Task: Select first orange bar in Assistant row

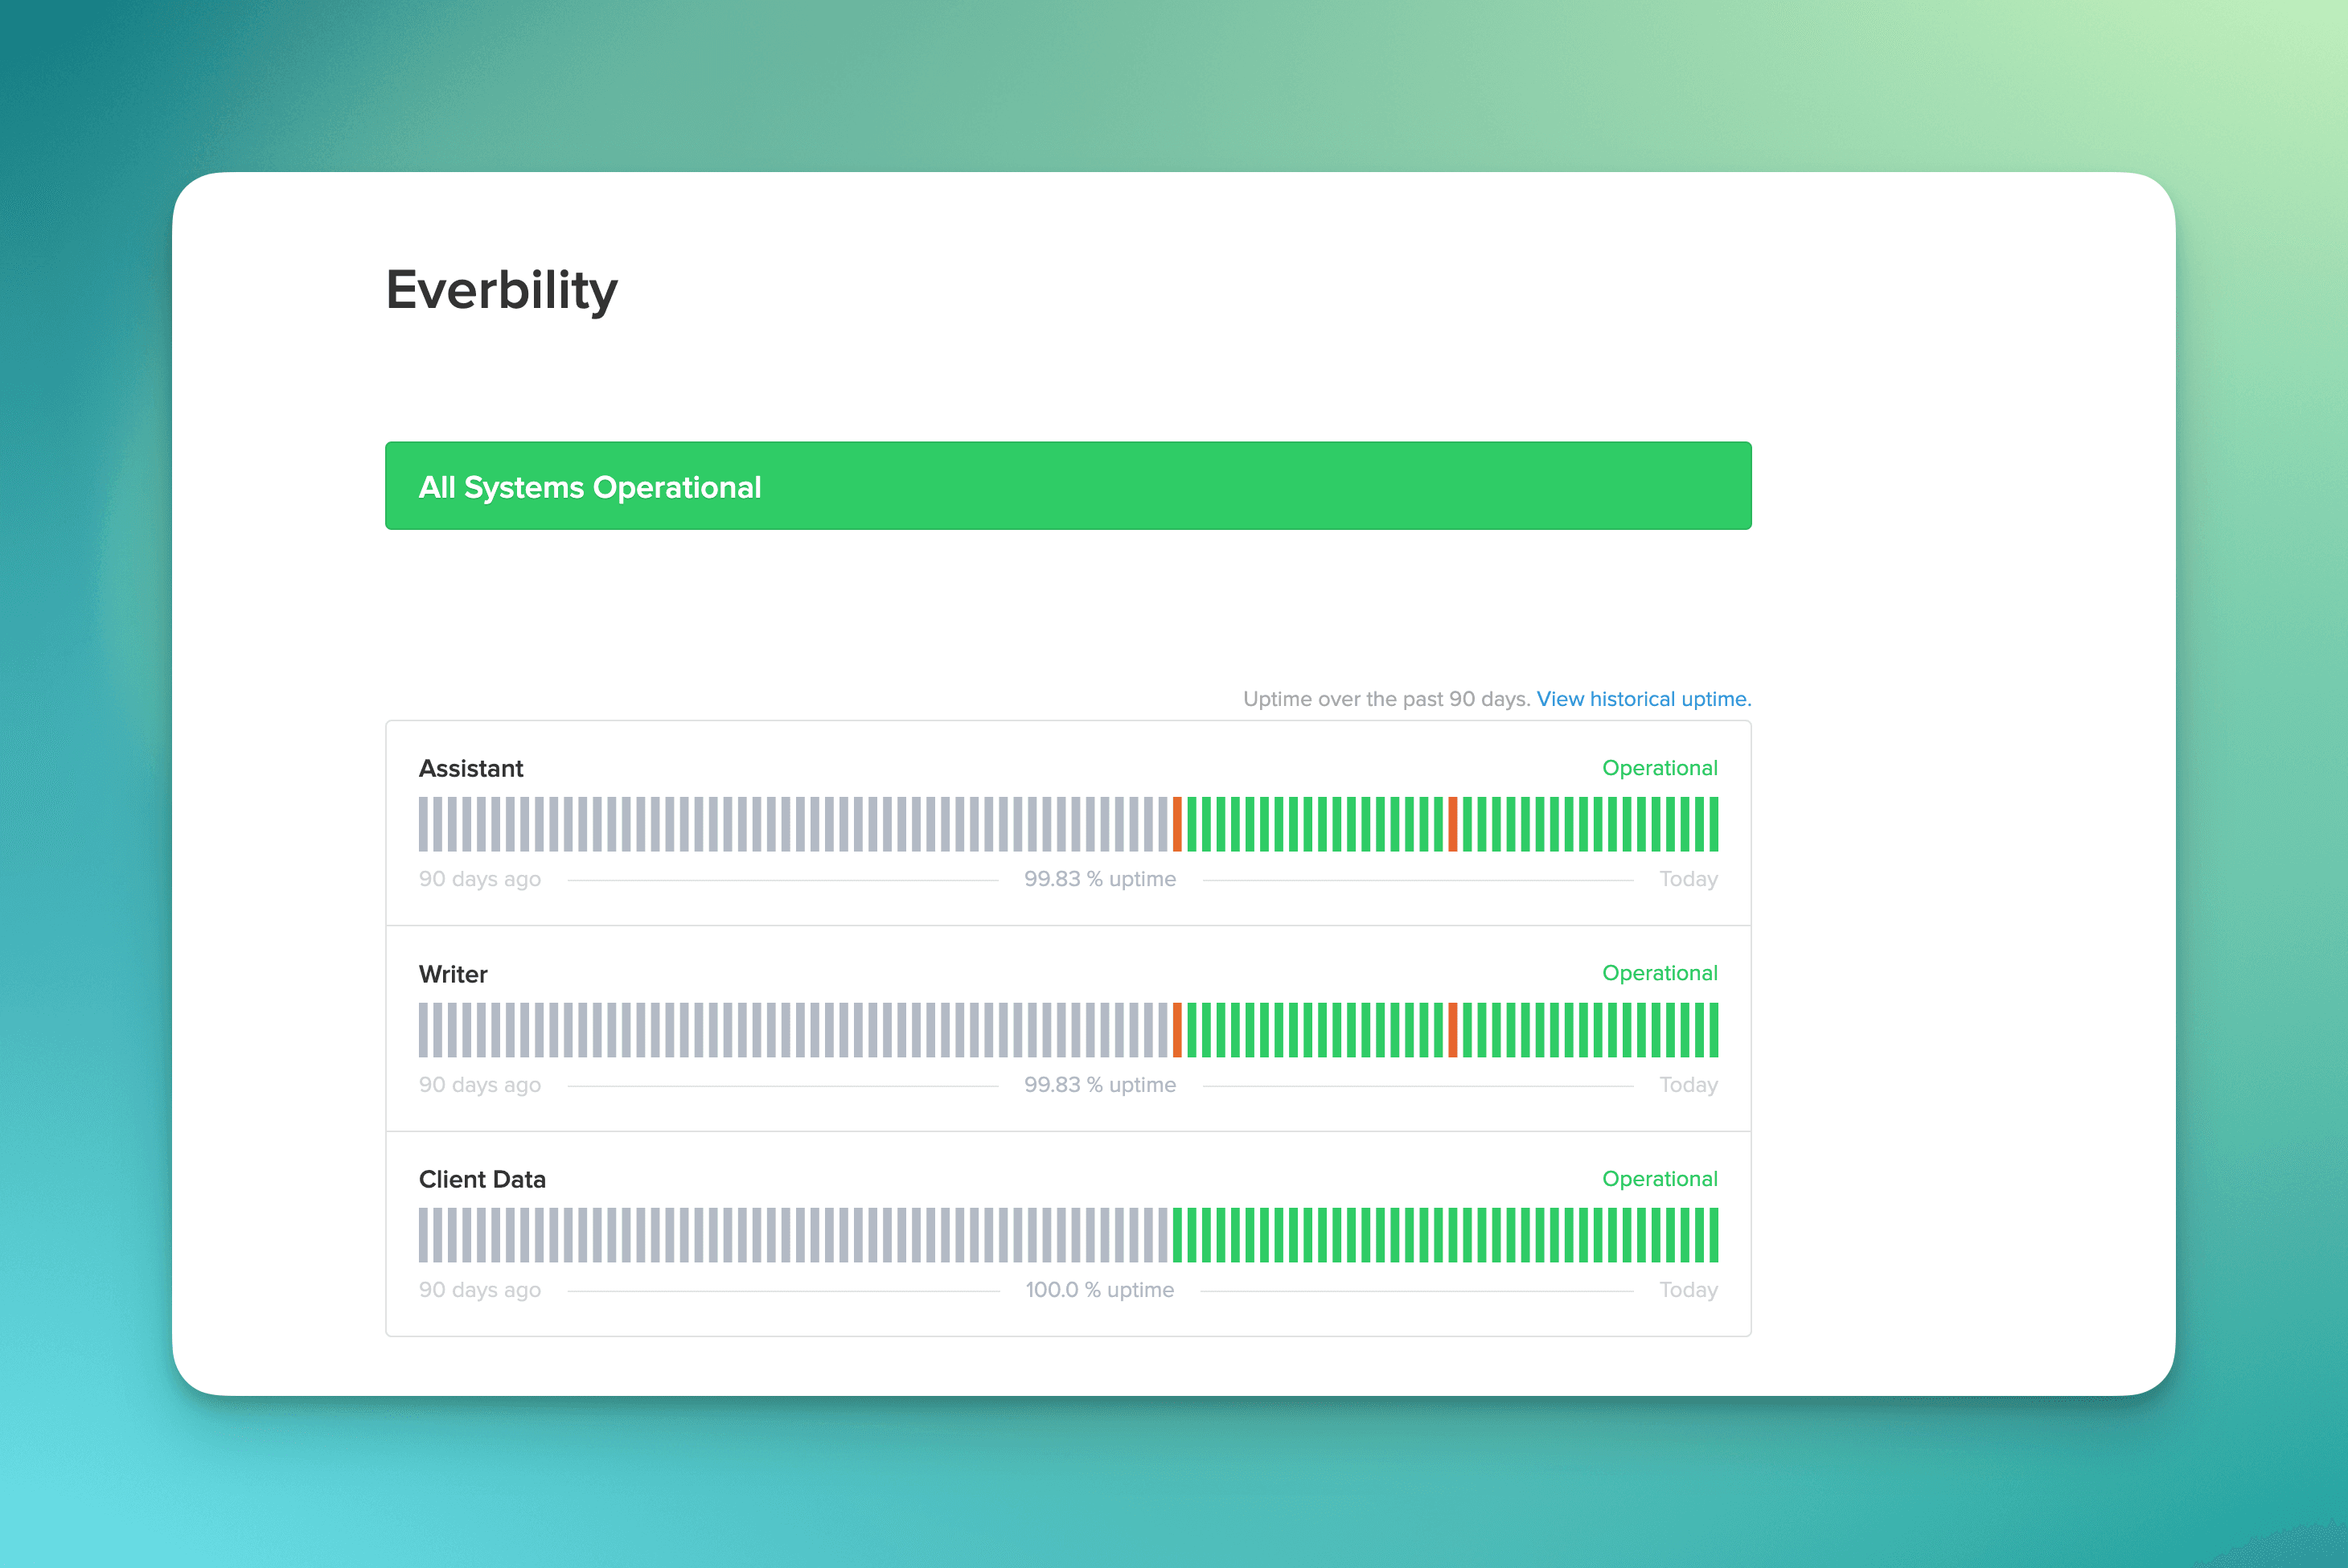Action: [x=1177, y=824]
